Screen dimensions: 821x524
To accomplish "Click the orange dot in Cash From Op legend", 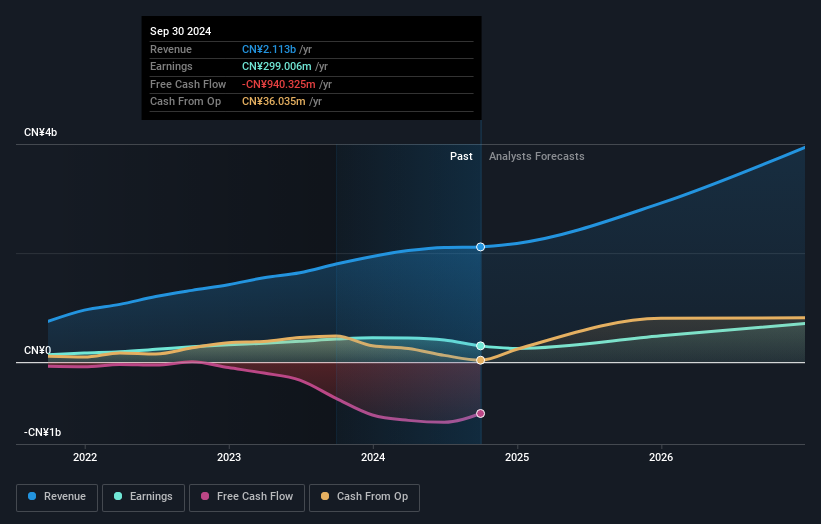I will click(325, 496).
